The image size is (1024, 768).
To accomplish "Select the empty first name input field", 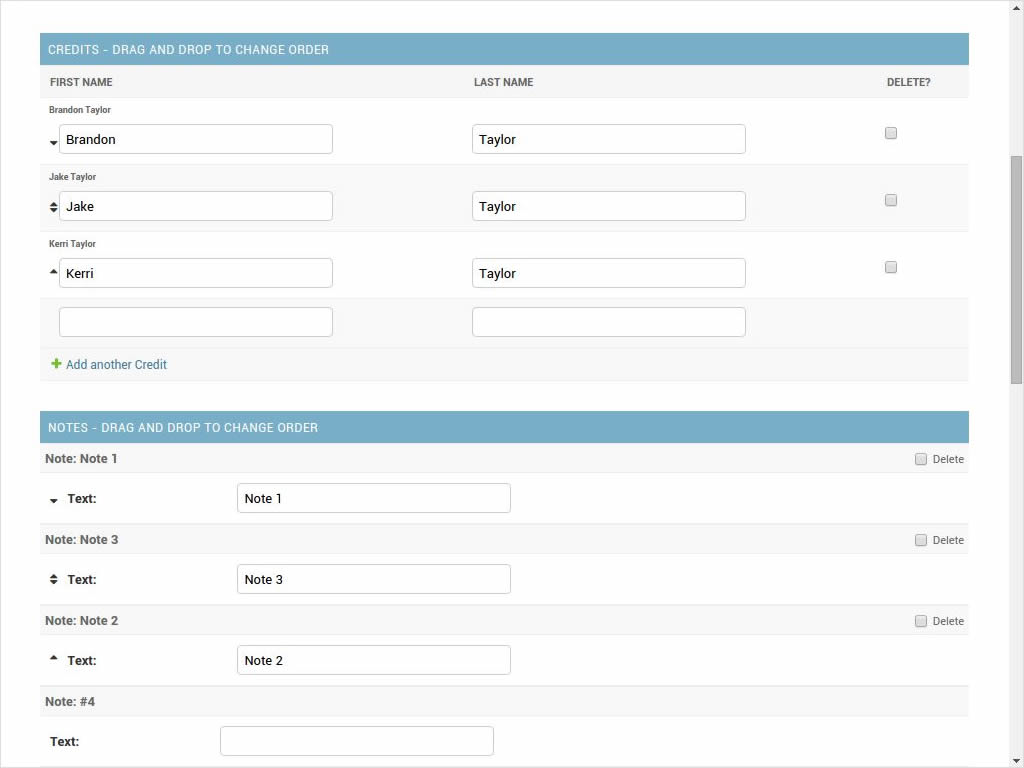I will click(x=196, y=321).
